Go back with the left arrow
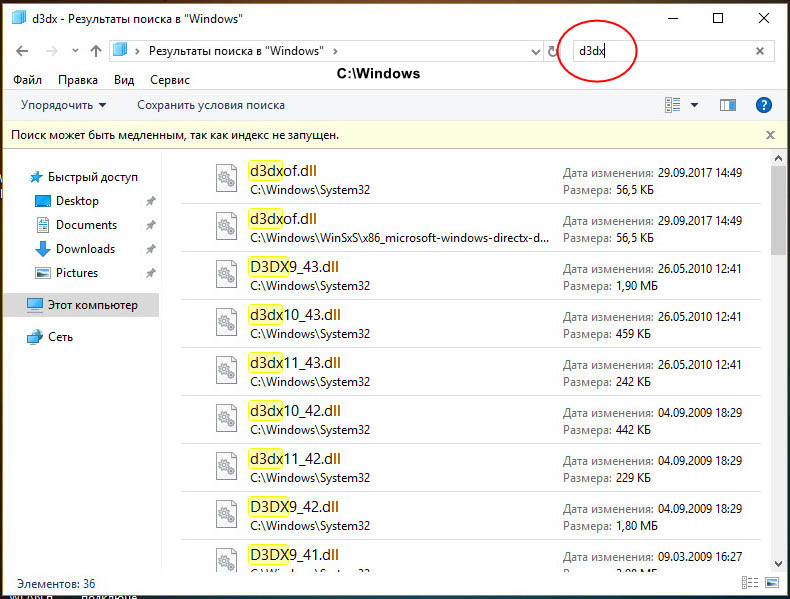The width and height of the screenshot is (790, 599). point(22,51)
